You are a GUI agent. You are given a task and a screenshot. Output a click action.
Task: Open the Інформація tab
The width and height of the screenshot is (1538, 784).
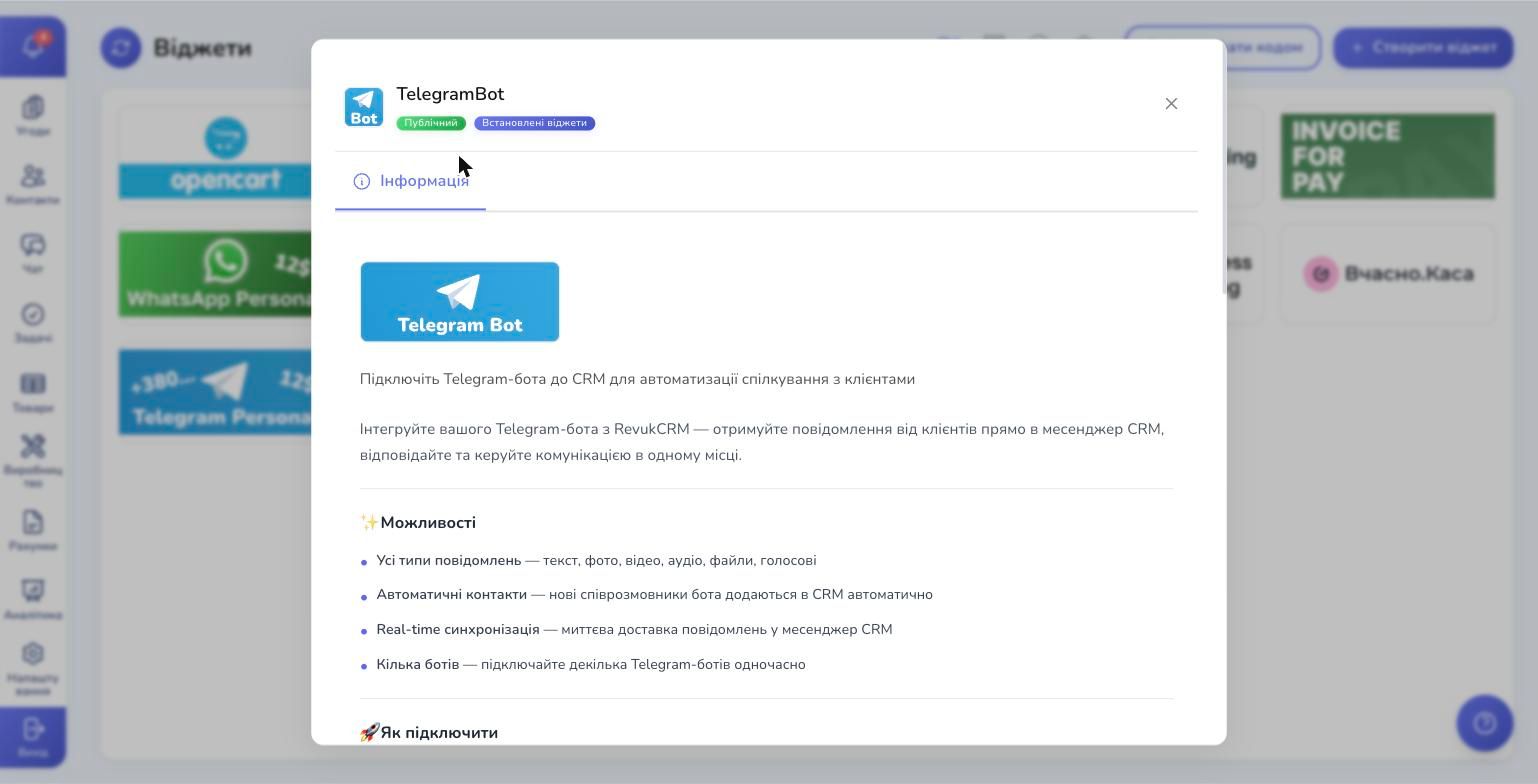410,181
